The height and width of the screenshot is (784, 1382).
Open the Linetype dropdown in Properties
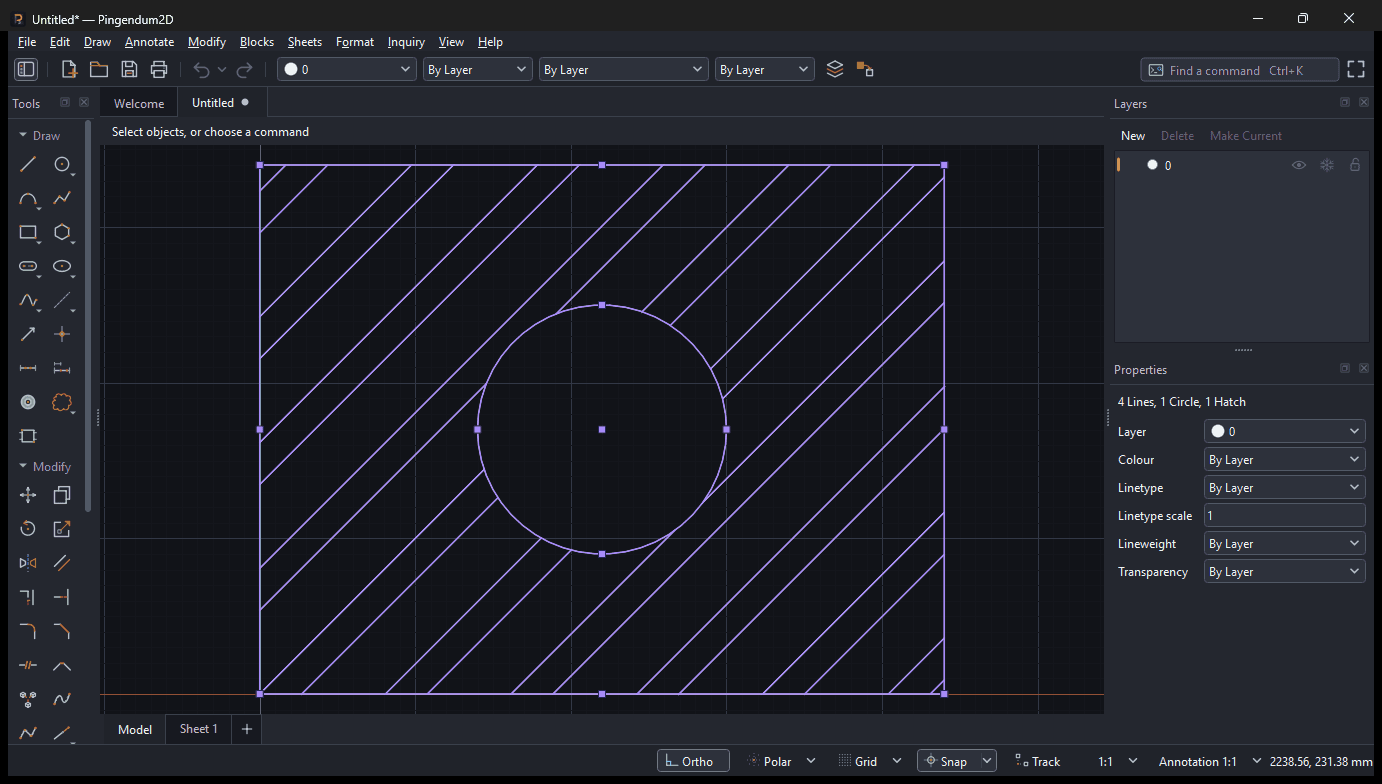(1285, 488)
